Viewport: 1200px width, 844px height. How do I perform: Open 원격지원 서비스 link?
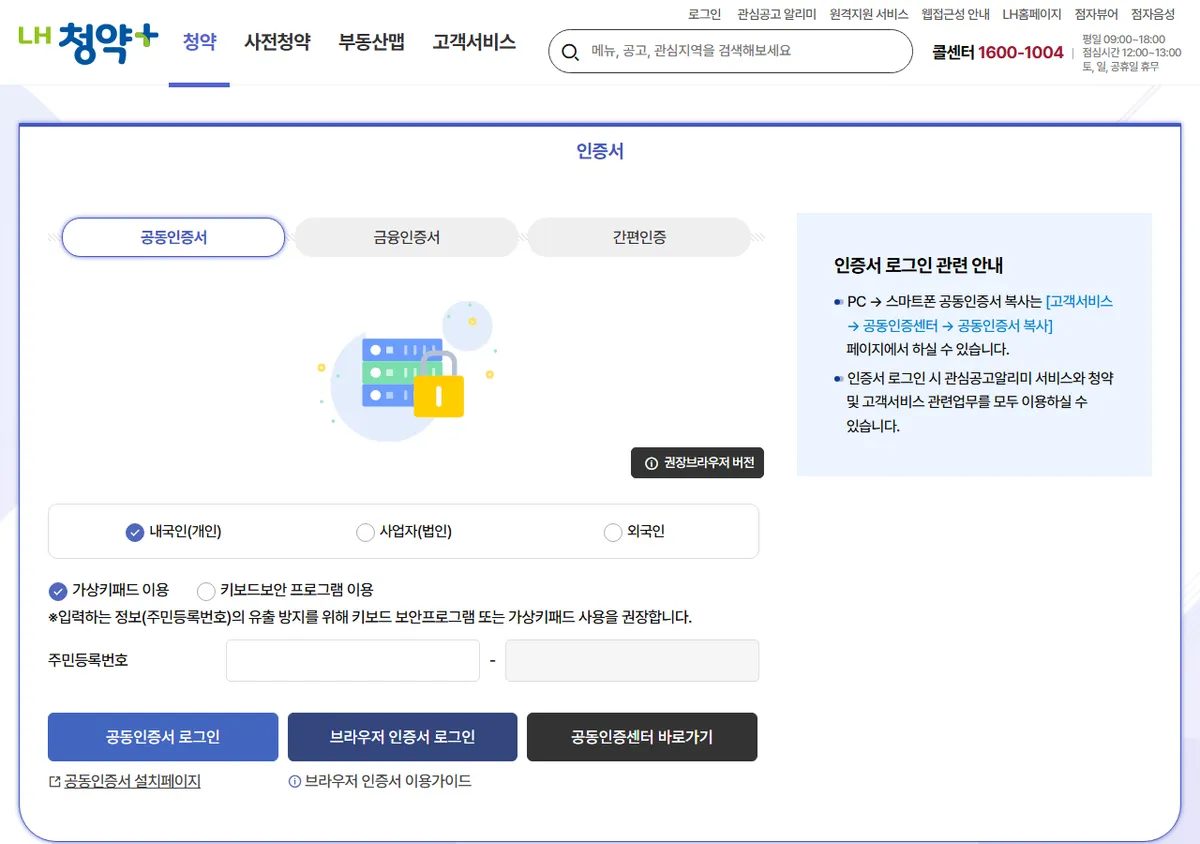[x=869, y=14]
